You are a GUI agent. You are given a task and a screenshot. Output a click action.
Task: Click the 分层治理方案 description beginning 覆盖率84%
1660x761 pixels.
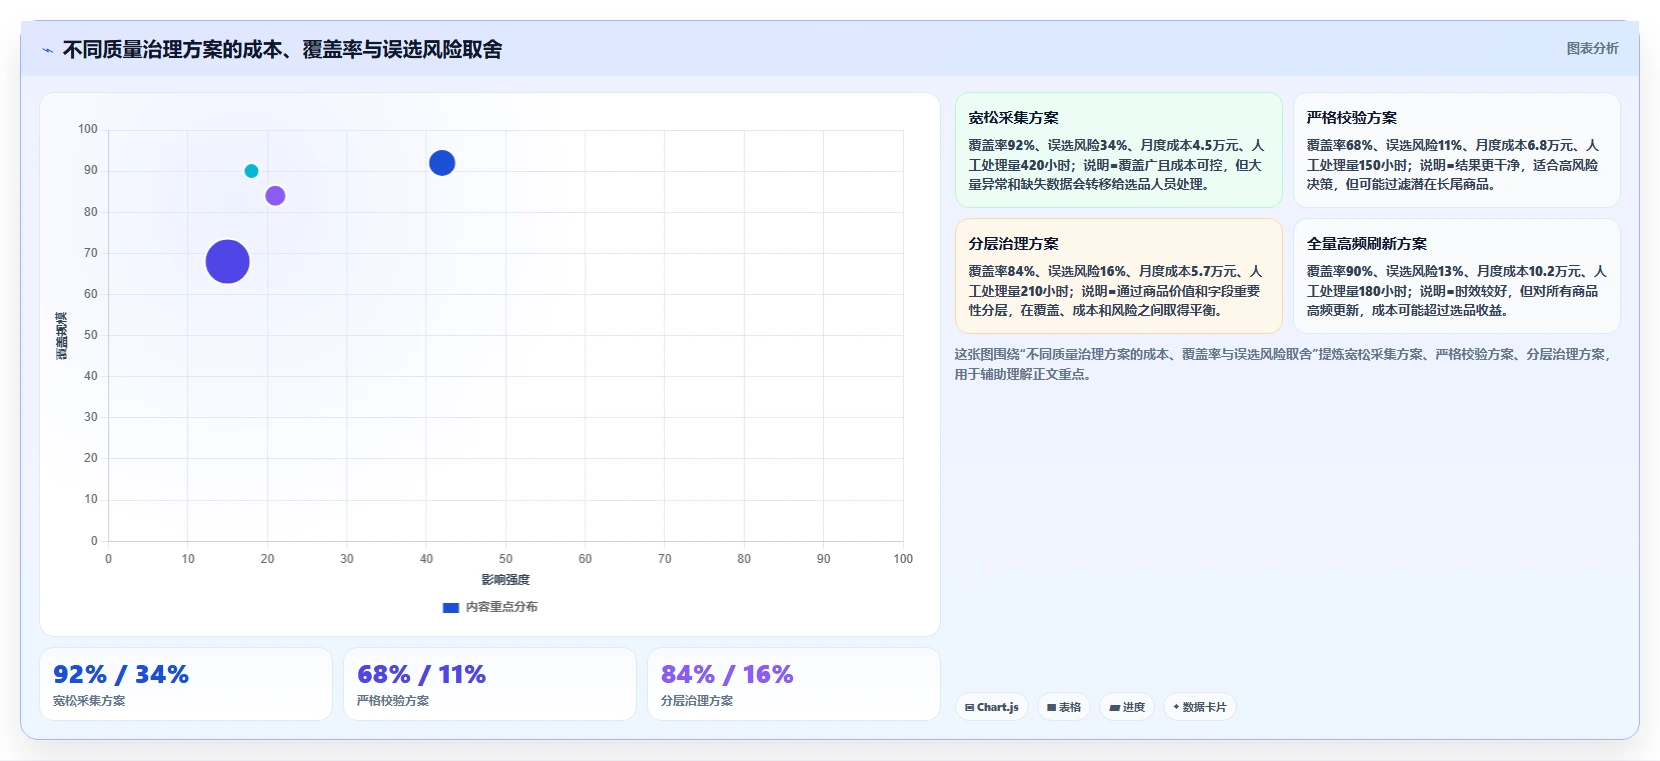[x=1116, y=291]
